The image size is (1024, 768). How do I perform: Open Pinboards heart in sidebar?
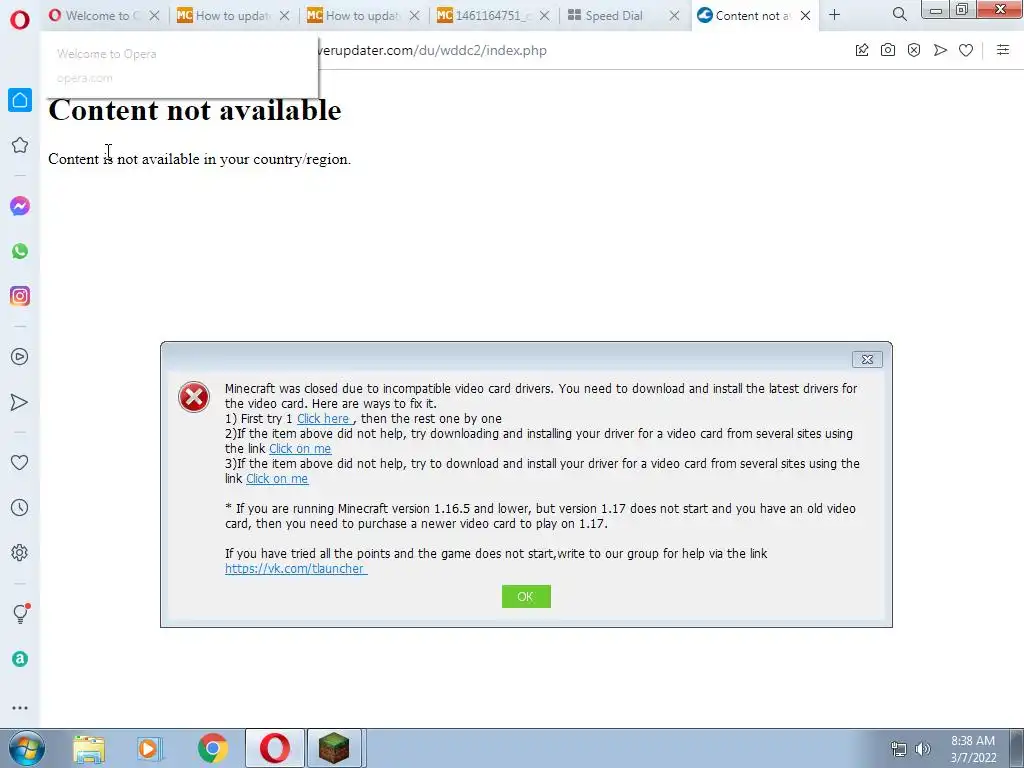tap(20, 462)
